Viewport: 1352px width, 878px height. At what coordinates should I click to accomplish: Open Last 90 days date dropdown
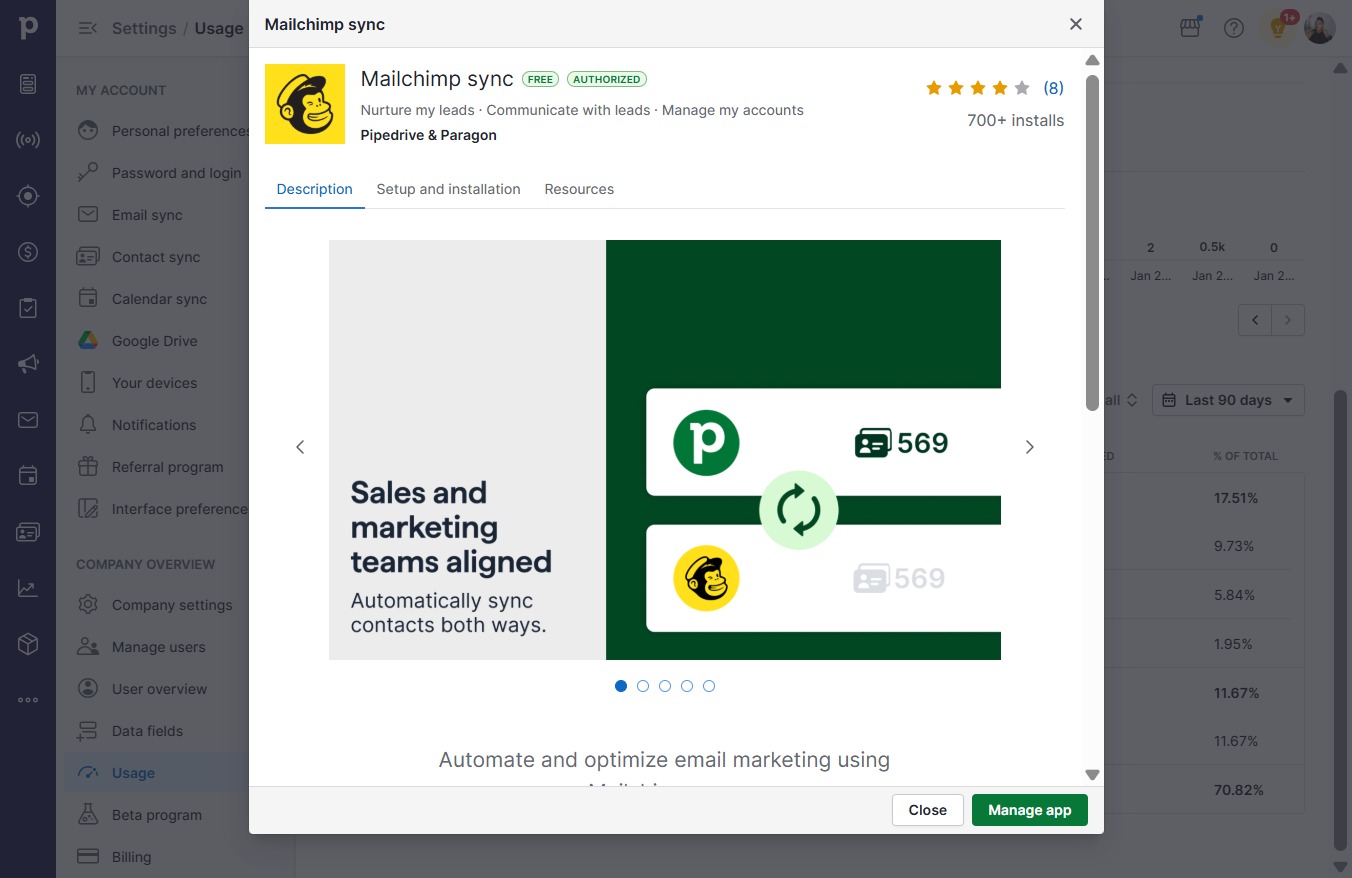tap(1228, 400)
